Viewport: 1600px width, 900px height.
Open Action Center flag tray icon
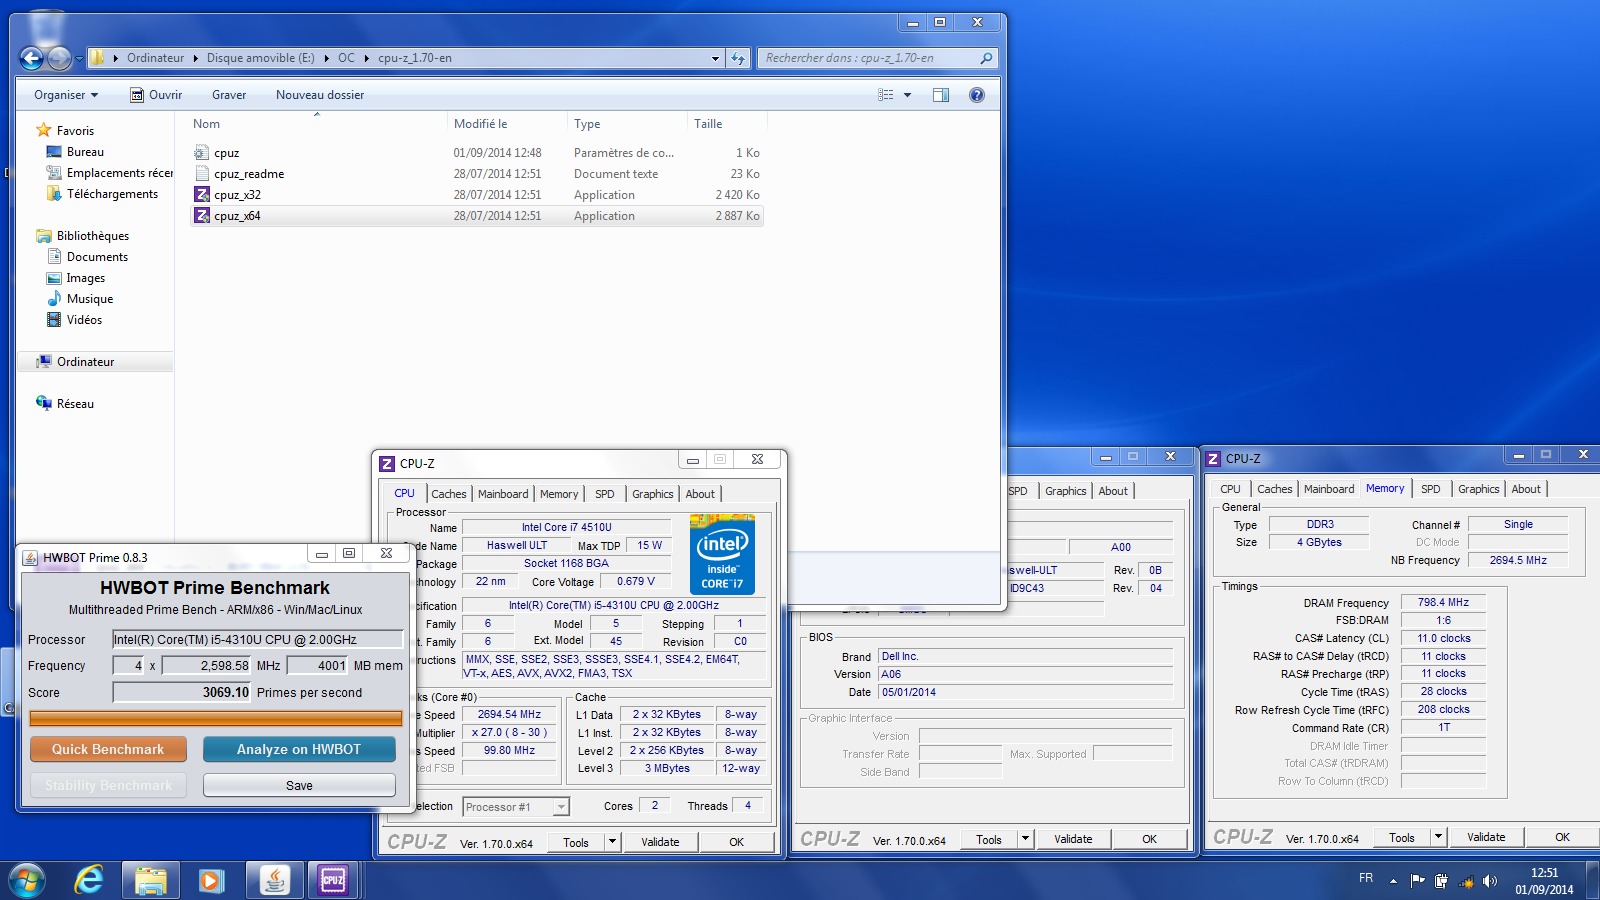pos(1417,881)
